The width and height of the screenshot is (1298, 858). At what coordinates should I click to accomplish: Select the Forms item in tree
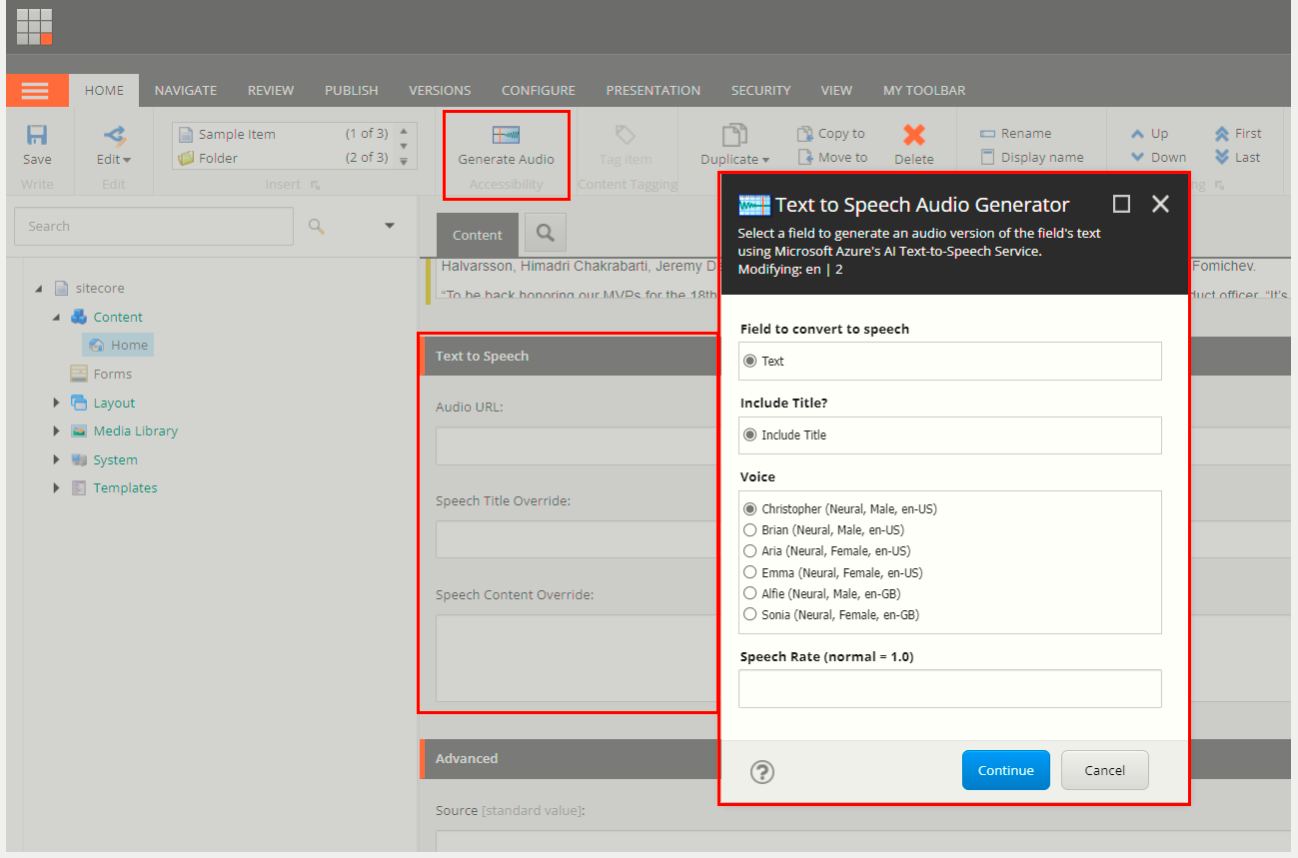101,374
